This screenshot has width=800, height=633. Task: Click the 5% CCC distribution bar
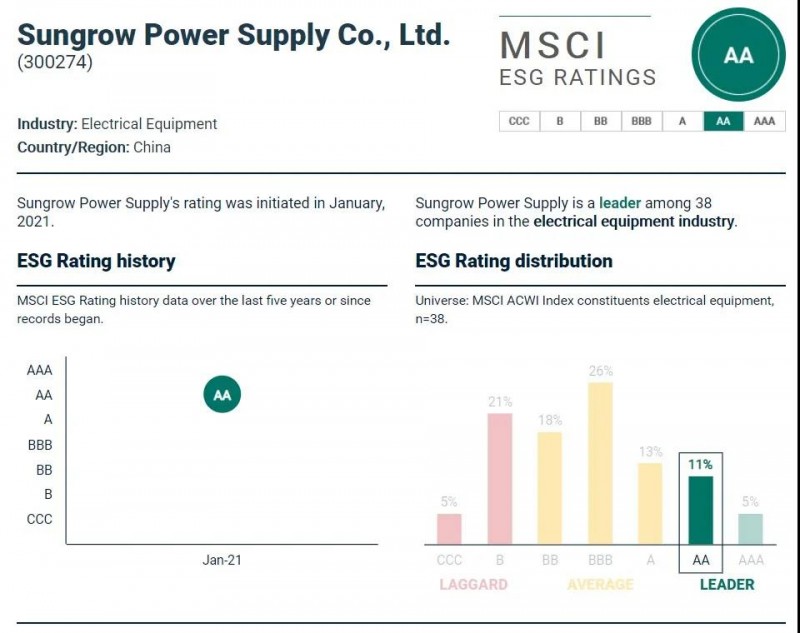point(450,528)
